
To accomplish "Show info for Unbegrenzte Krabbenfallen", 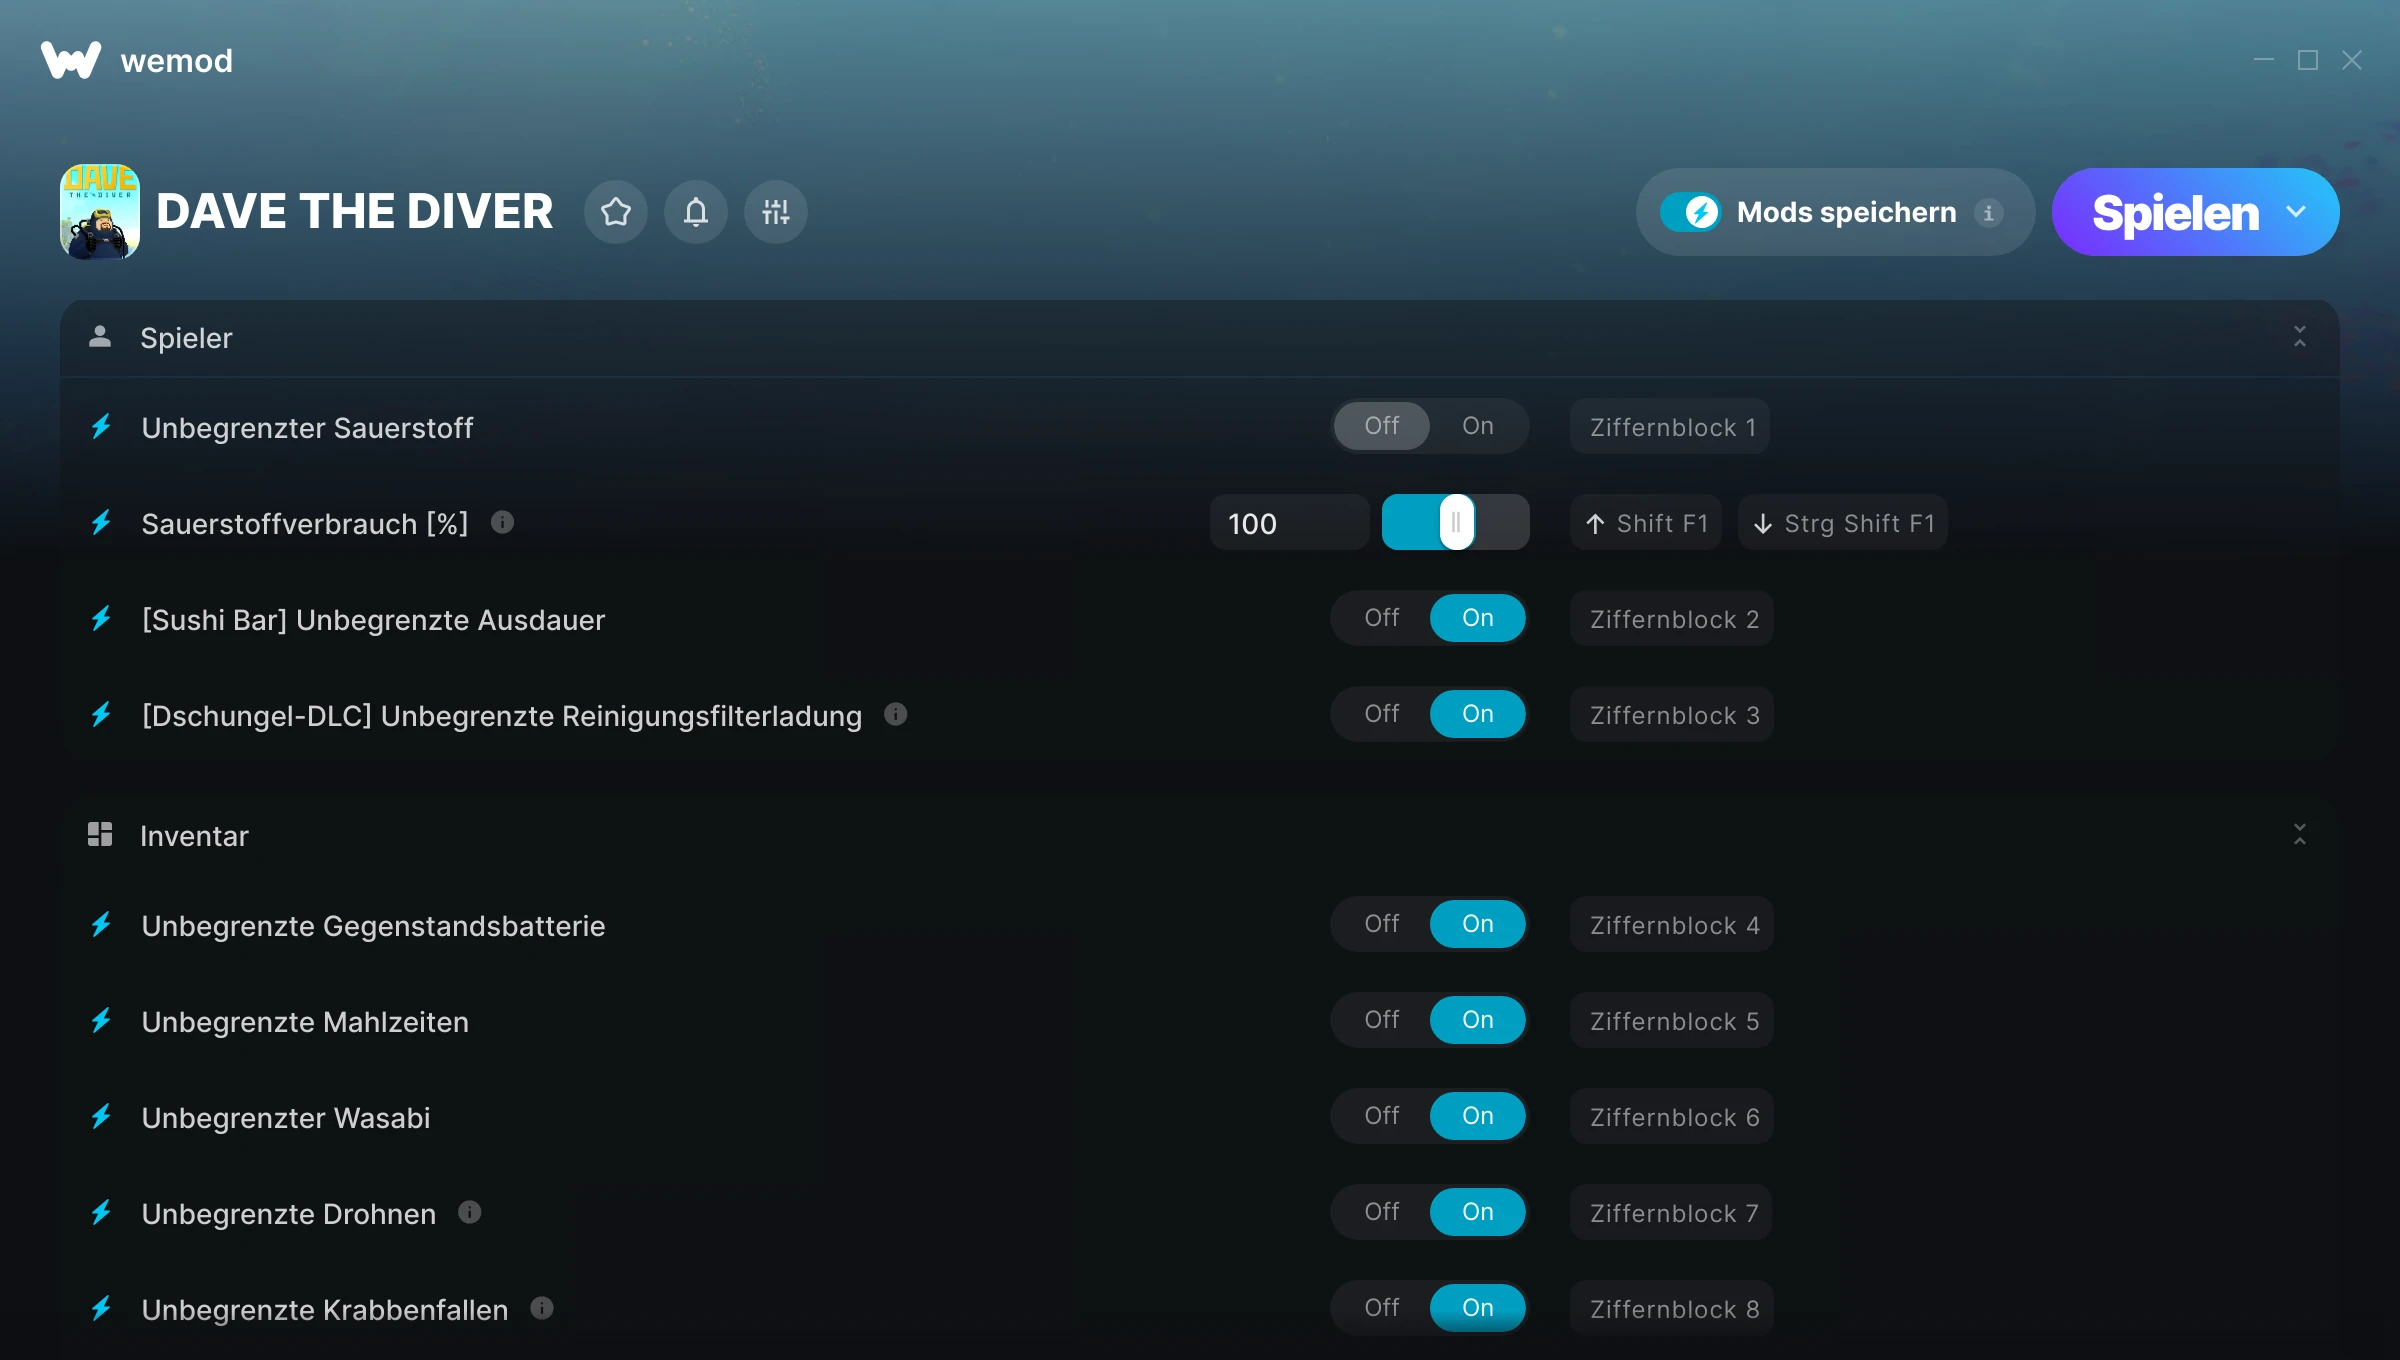I will (542, 1308).
